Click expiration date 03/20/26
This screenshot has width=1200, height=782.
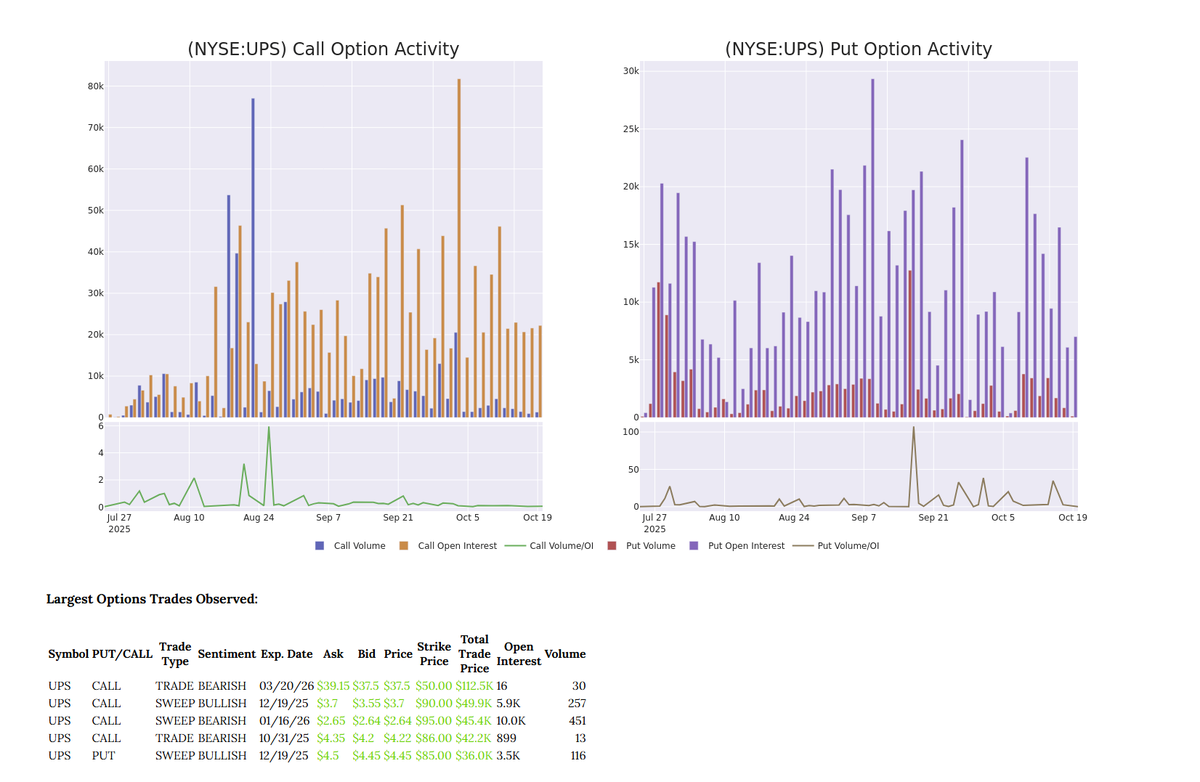(285, 686)
